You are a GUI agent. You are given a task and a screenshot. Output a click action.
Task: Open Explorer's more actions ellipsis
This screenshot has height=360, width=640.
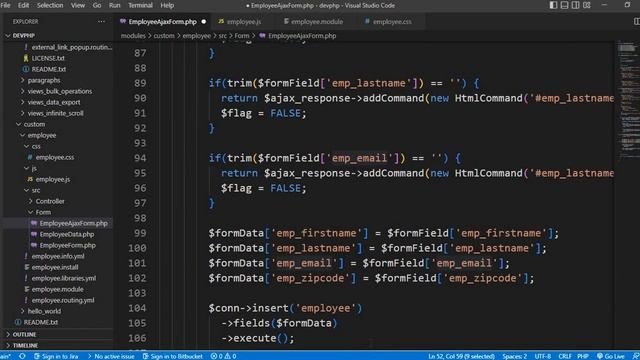pos(101,22)
